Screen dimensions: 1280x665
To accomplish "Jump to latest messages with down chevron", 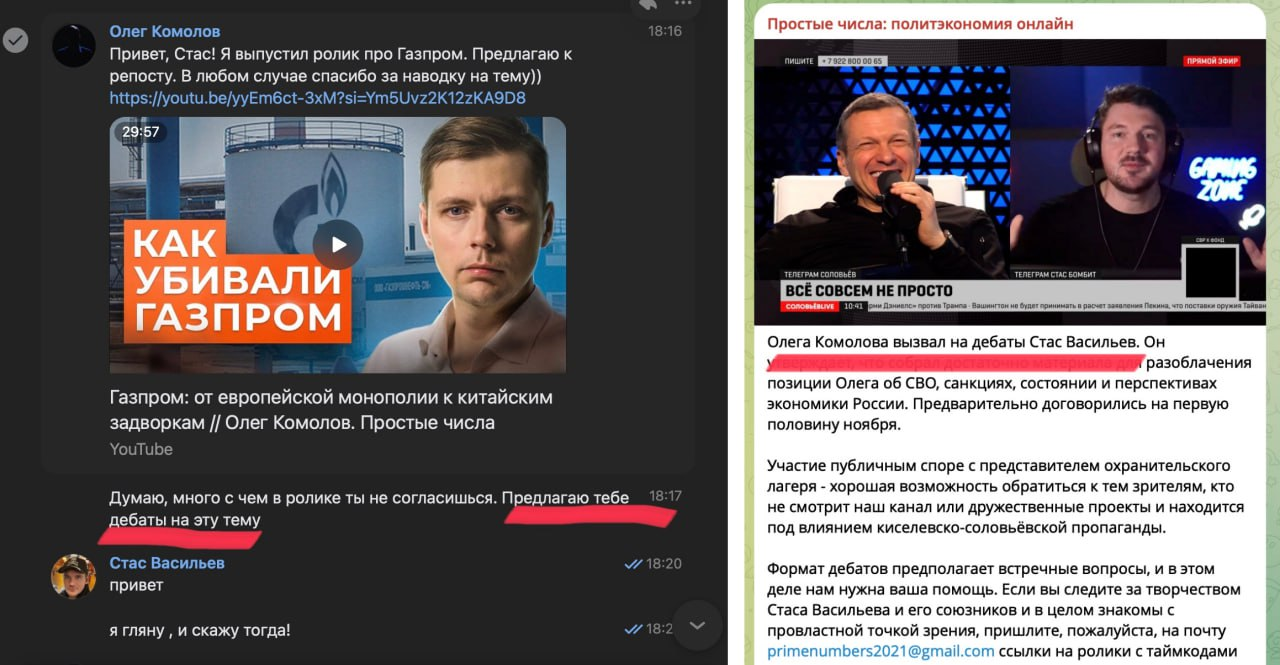I will (697, 626).
